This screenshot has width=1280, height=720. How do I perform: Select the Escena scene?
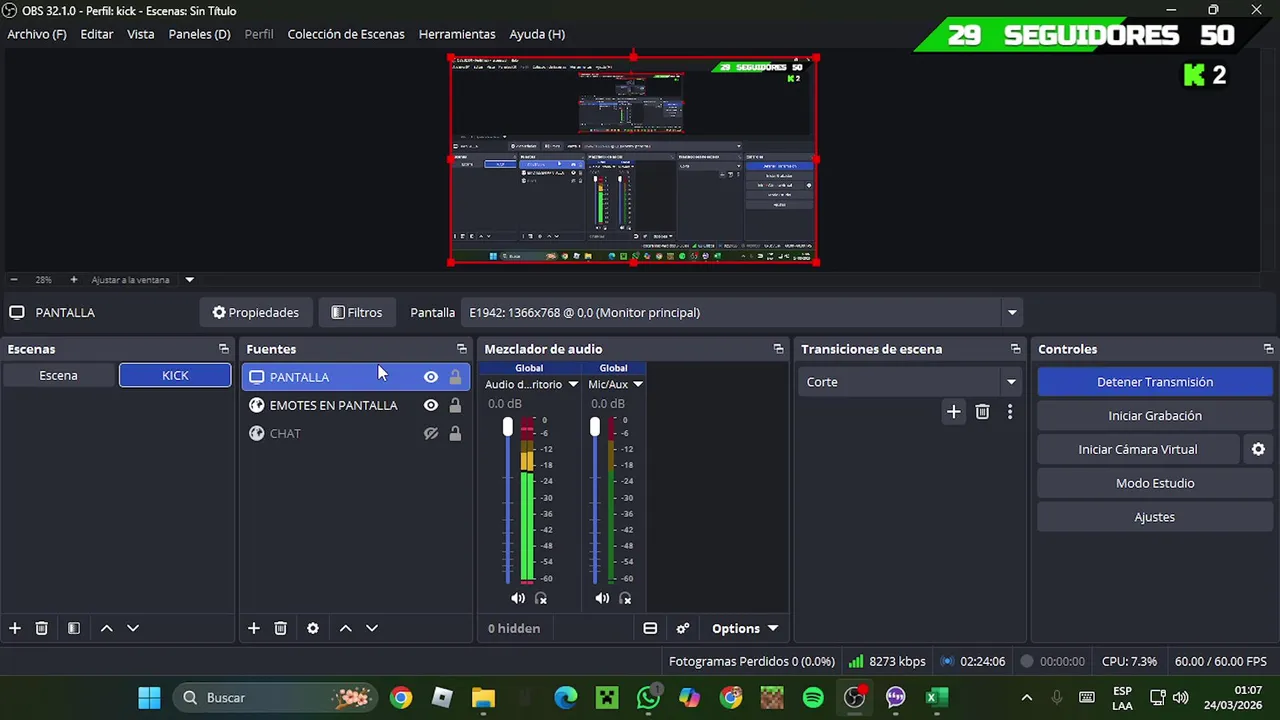58,376
